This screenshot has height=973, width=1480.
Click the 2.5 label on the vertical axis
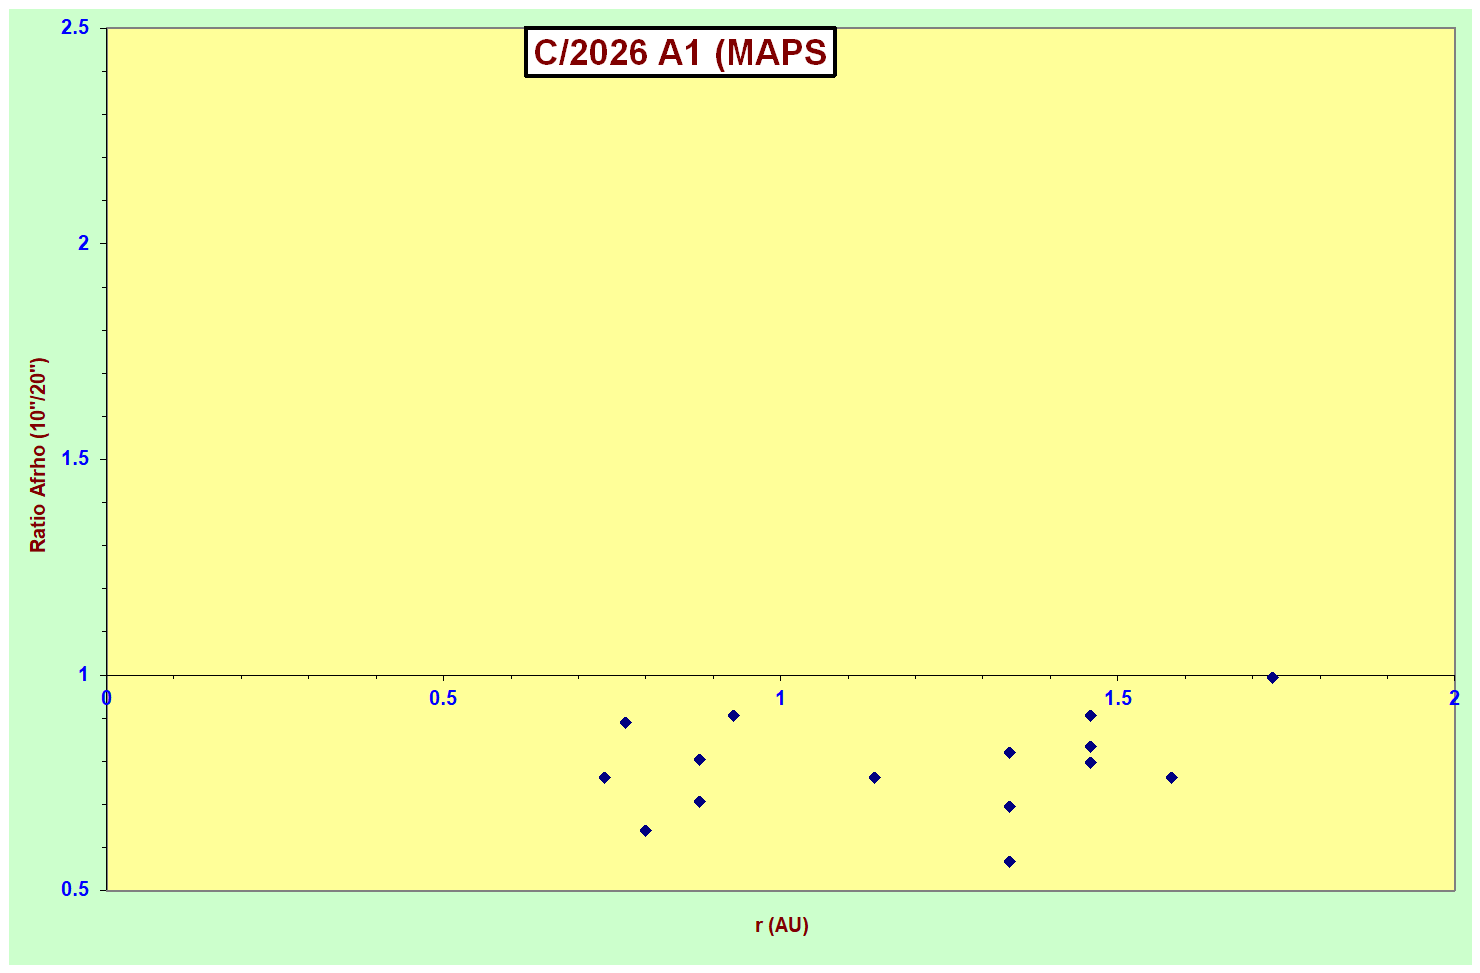point(75,28)
